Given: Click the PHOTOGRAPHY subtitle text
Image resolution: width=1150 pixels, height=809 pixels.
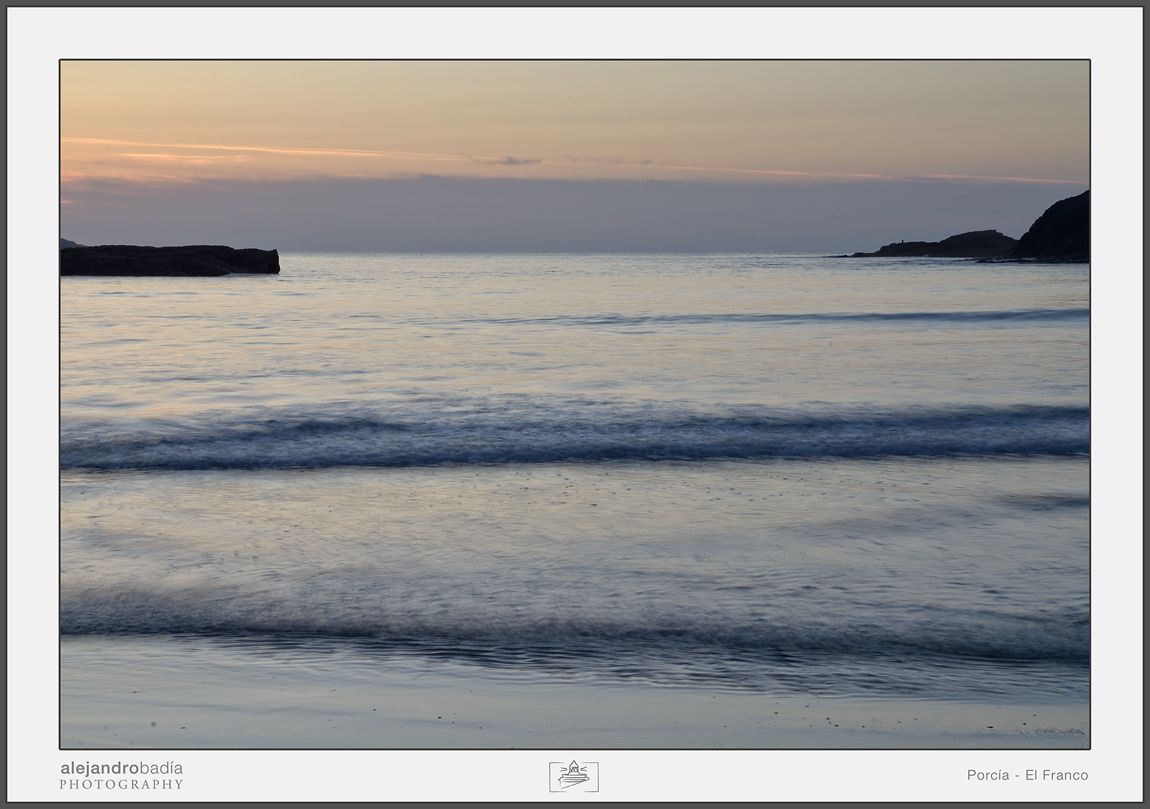Looking at the screenshot, I should (122, 785).
